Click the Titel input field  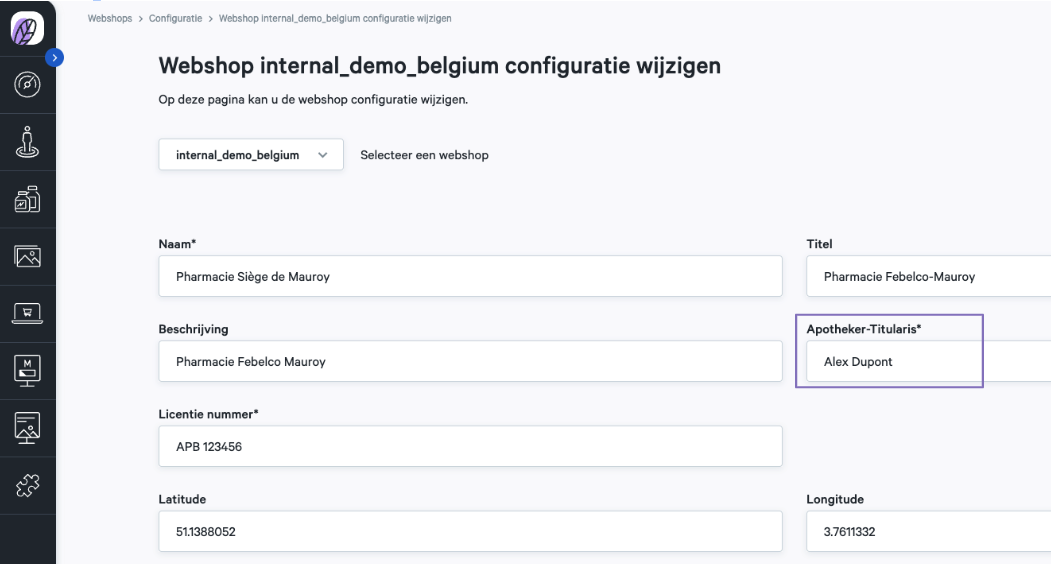pyautogui.click(x=929, y=276)
